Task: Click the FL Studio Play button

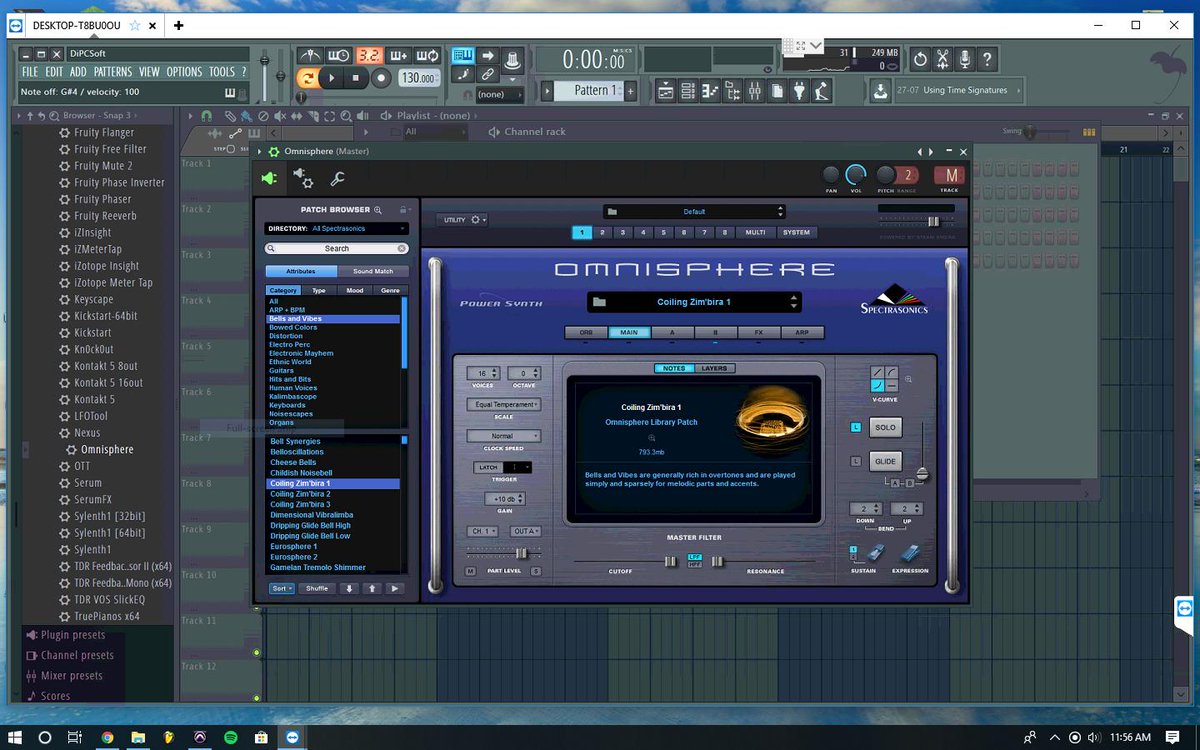Action: point(333,78)
